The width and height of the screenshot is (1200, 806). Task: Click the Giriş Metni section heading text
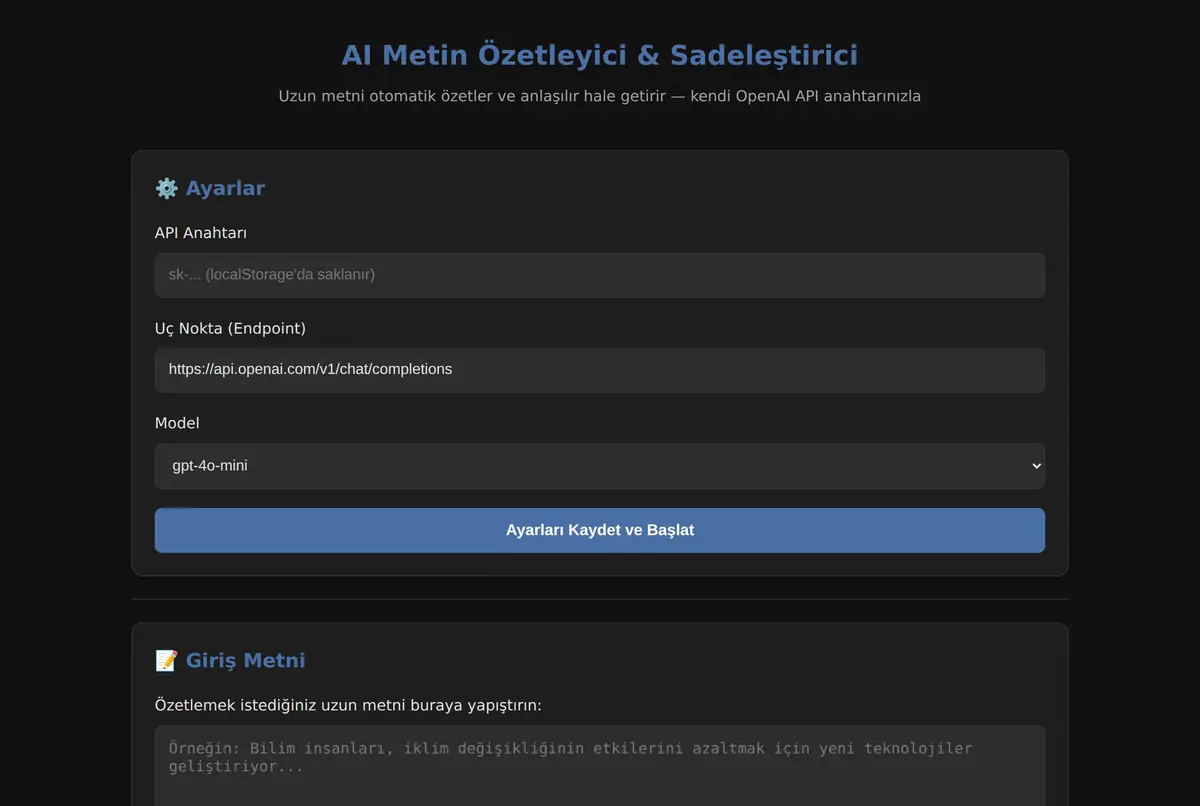click(246, 660)
